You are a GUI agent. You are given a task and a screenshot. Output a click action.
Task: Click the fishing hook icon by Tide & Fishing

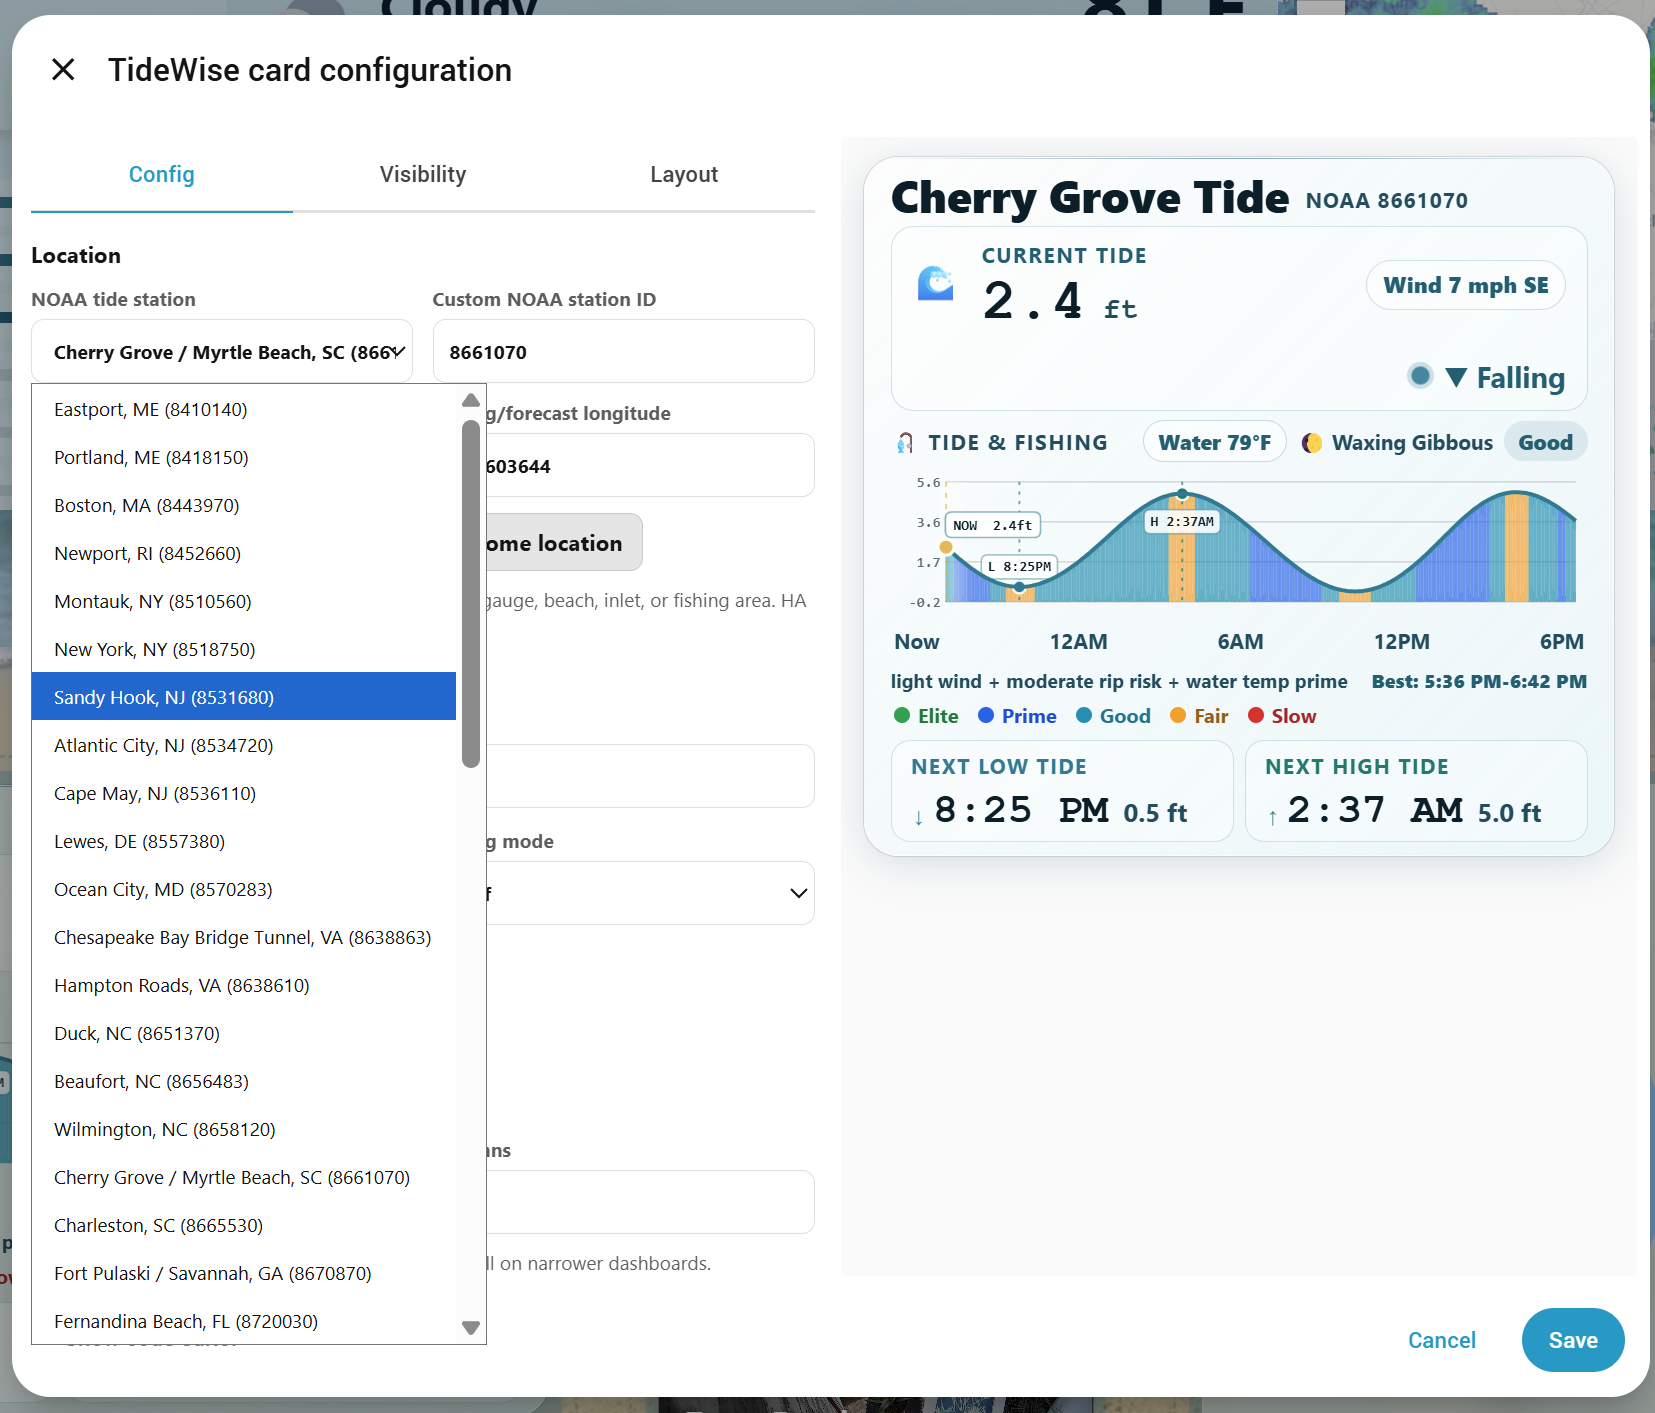click(x=905, y=443)
